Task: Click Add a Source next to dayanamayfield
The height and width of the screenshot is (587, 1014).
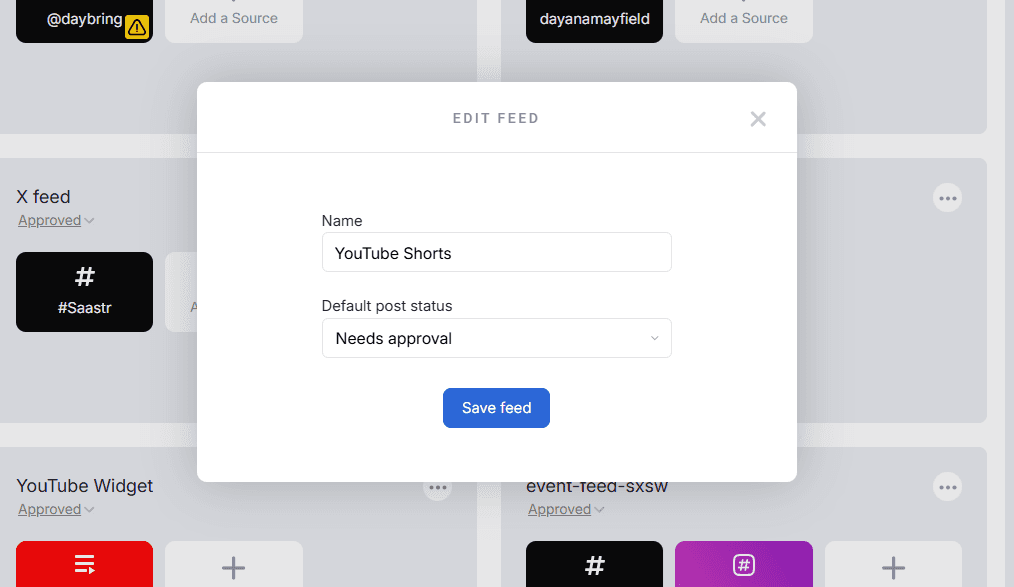Action: coord(743,17)
